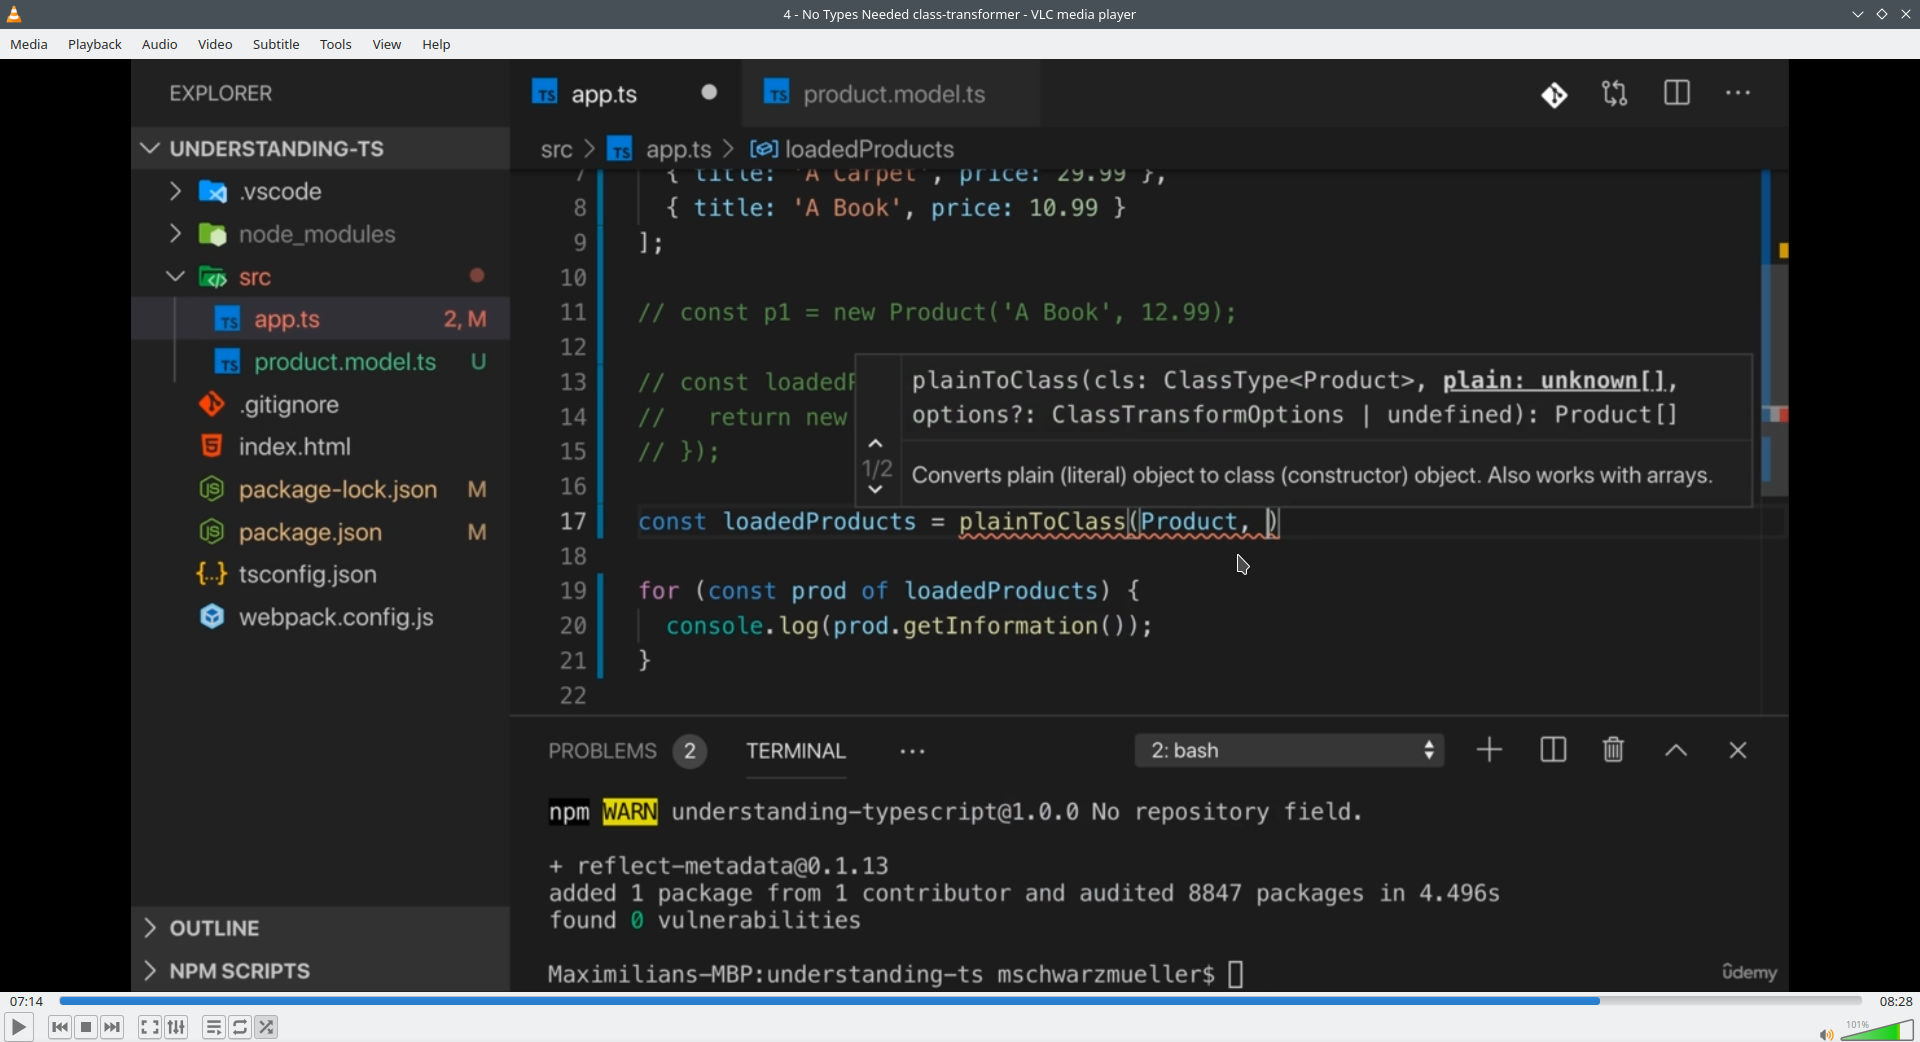1920x1042 pixels.
Task: Open the Audio menu
Action: (x=159, y=44)
